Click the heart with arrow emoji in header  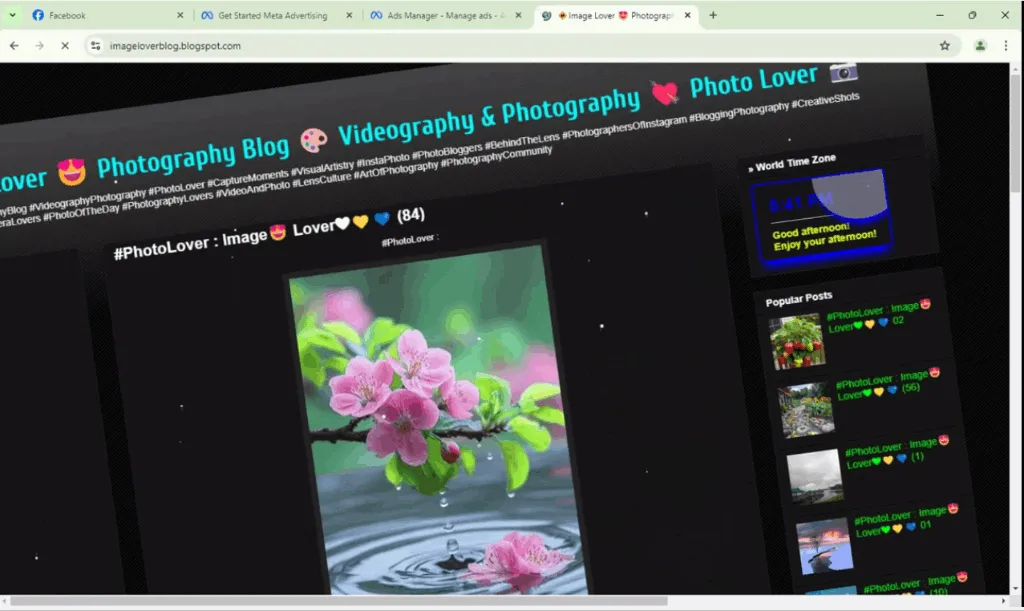[x=665, y=93]
